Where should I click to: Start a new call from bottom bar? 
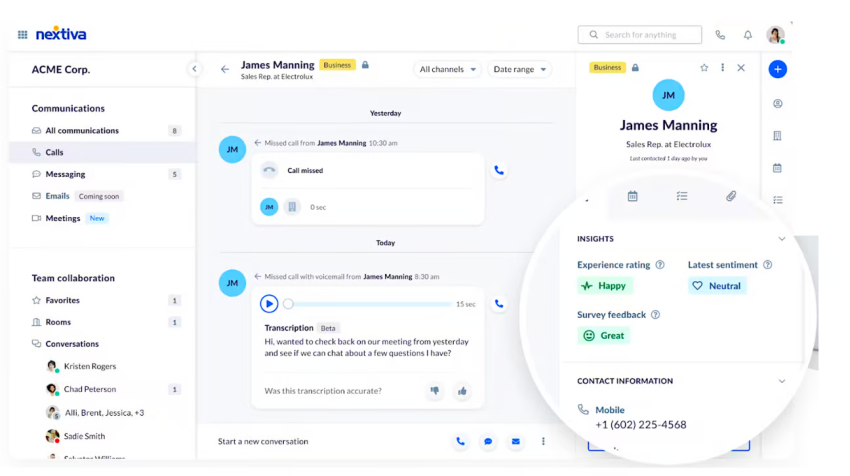click(460, 441)
